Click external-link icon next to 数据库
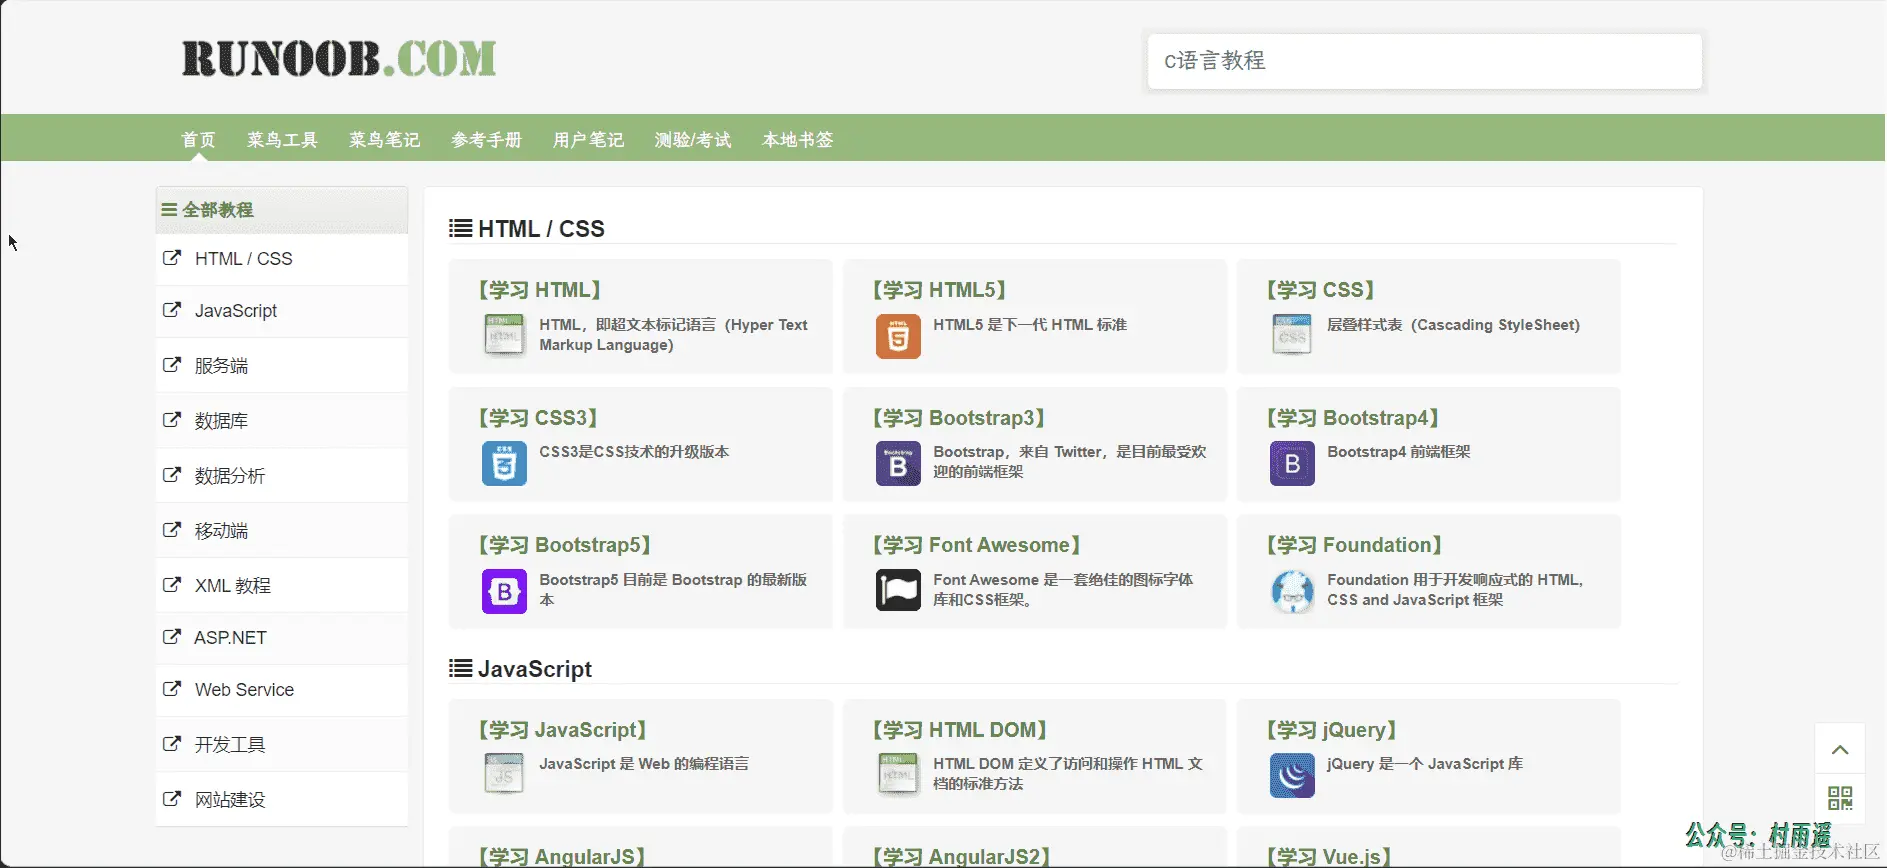1887x868 pixels. pyautogui.click(x=172, y=420)
